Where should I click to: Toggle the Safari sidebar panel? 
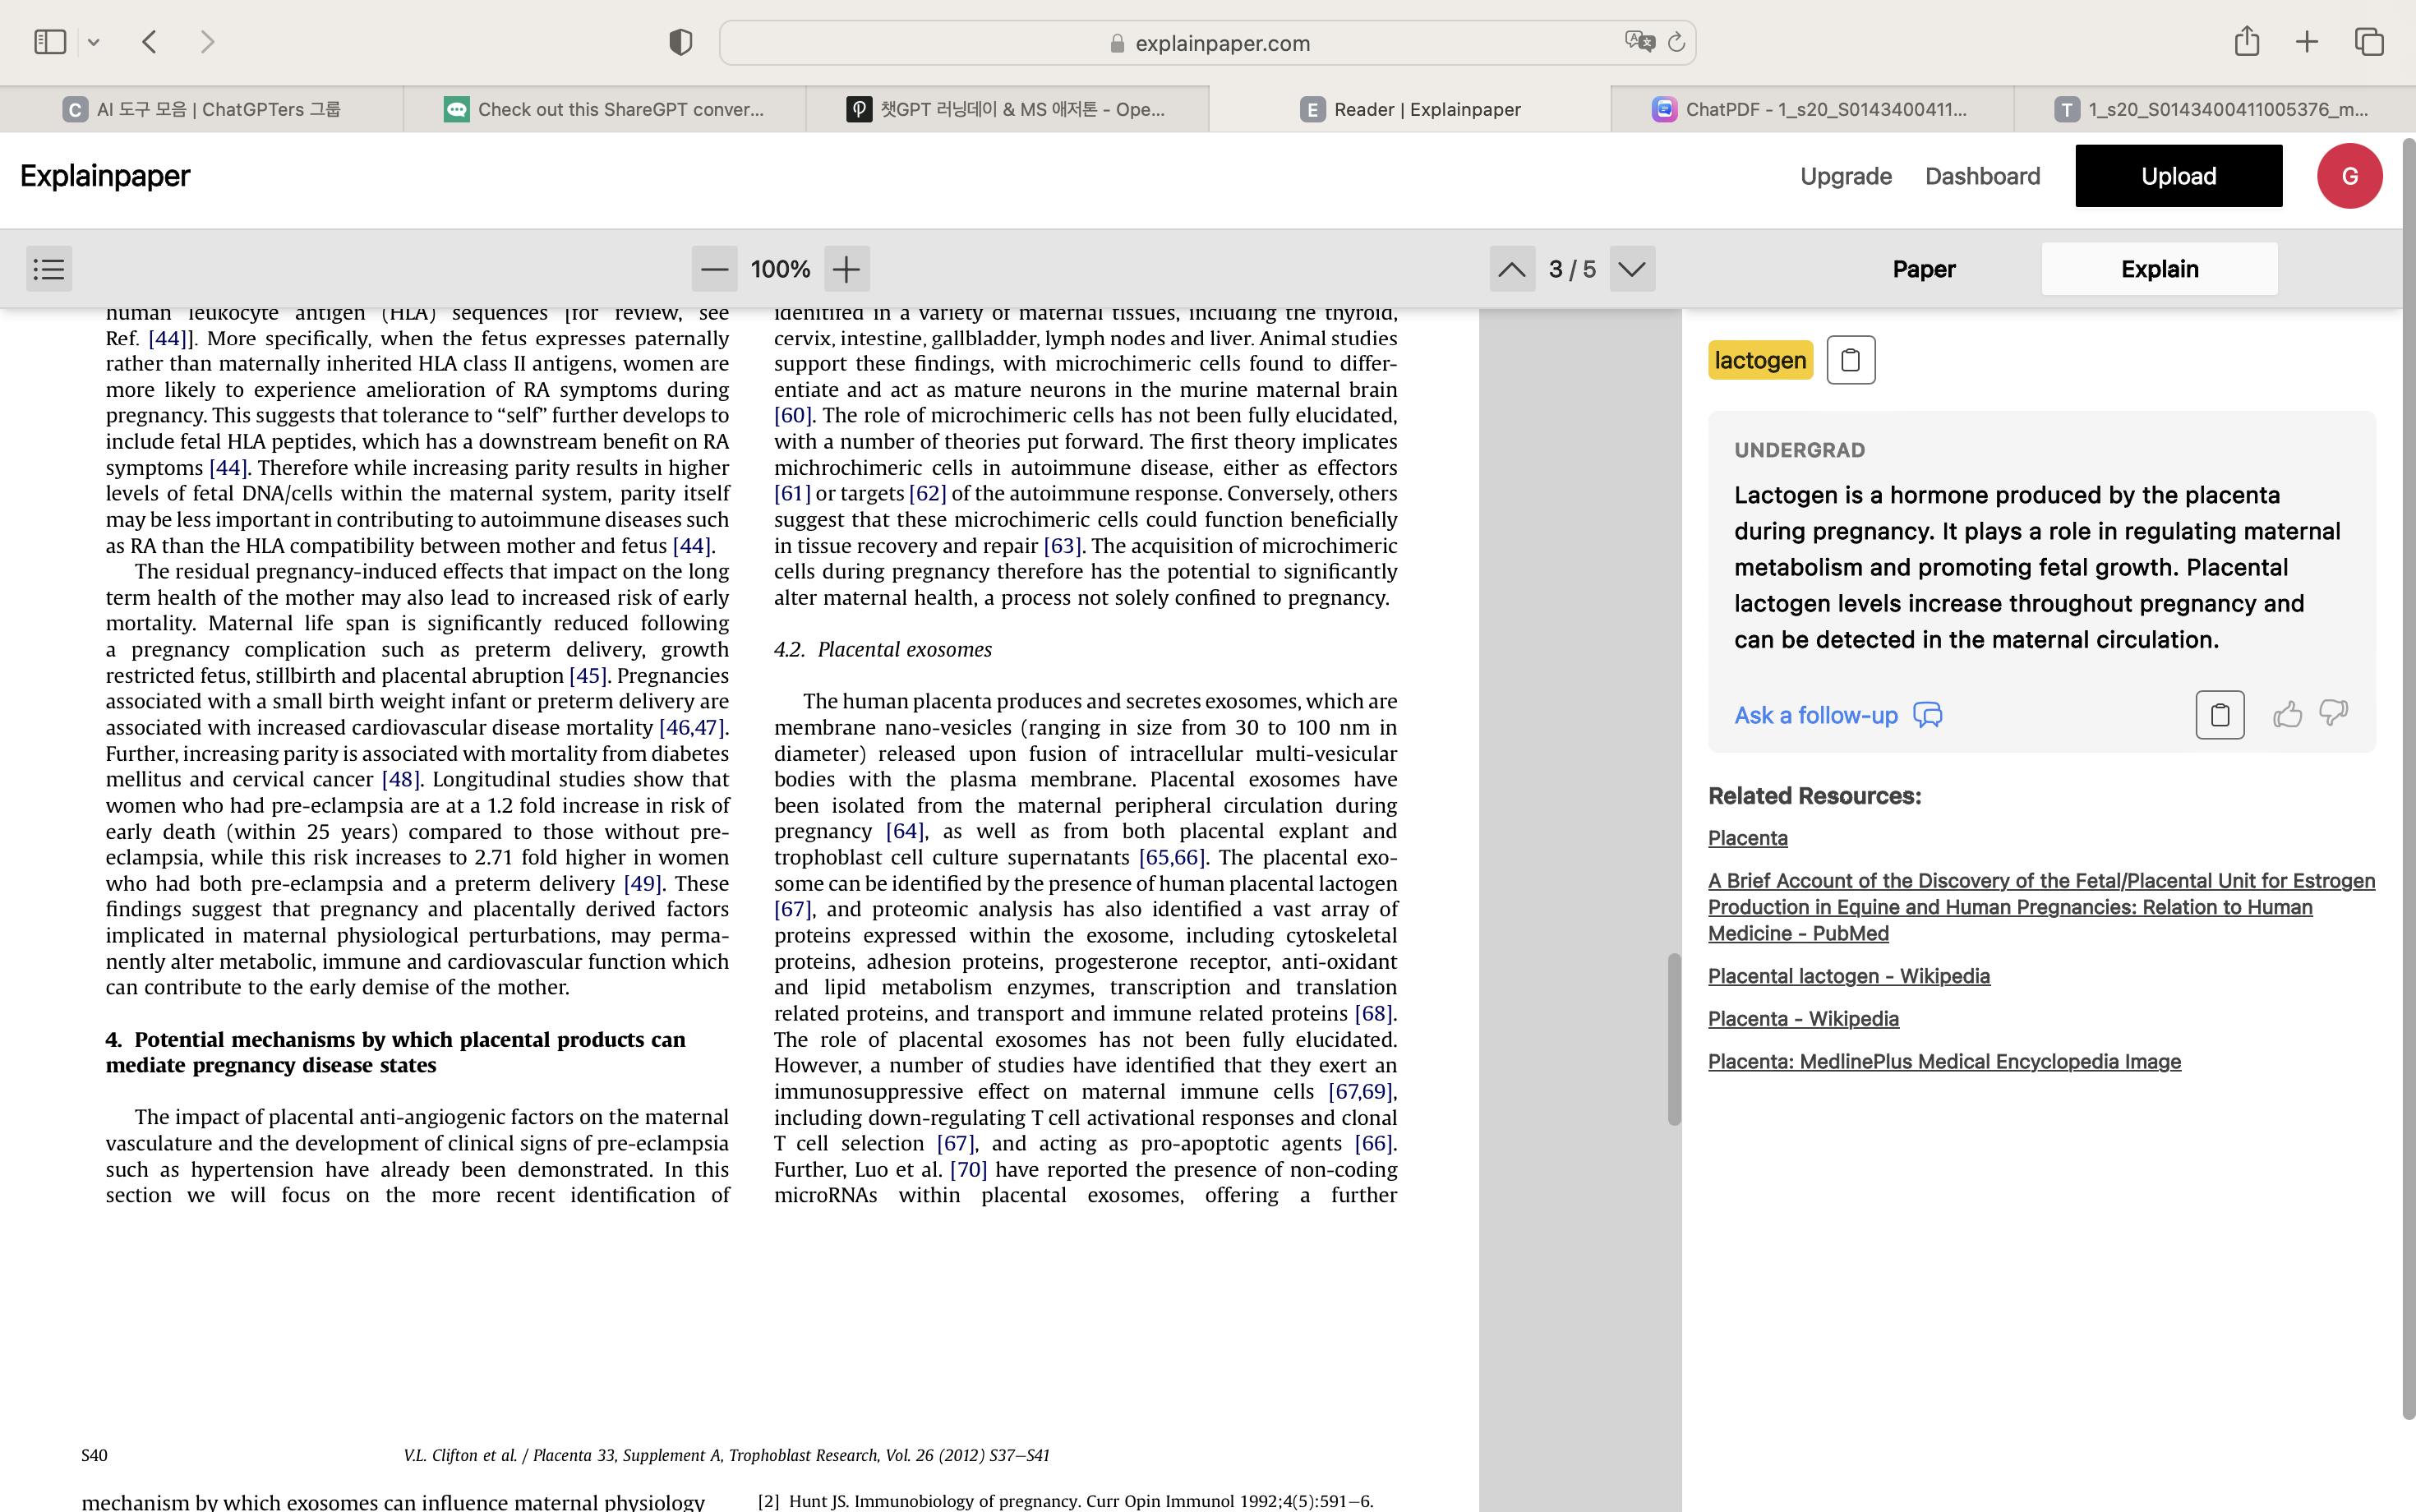point(50,42)
